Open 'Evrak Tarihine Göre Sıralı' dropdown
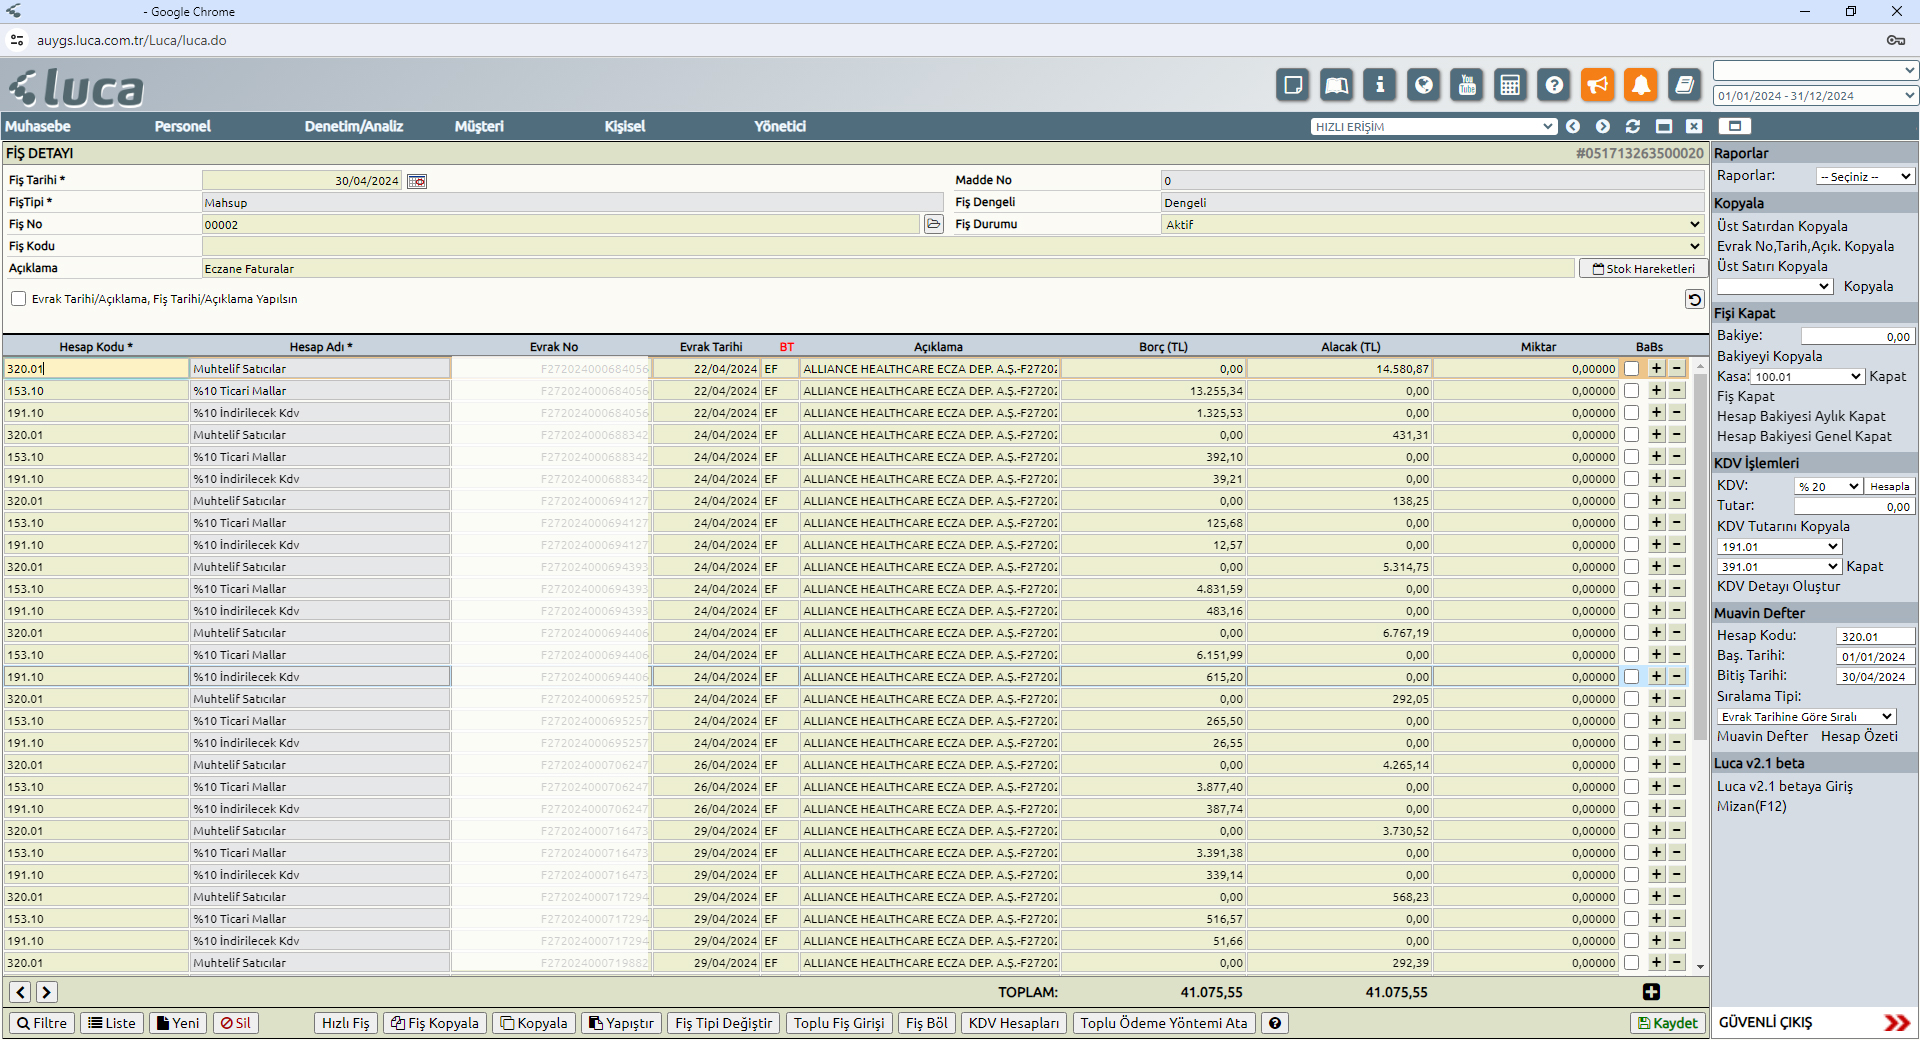Screen dimensions: 1920x1040 1806,716
